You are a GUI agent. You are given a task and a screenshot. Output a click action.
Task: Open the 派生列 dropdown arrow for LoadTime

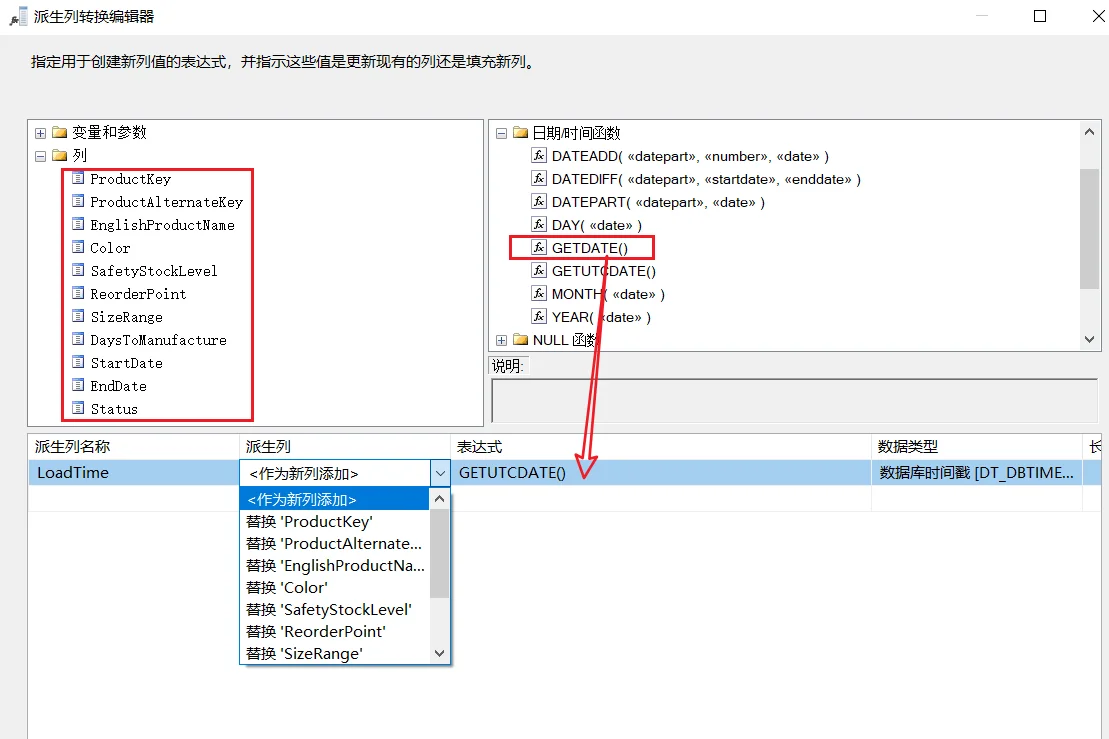(440, 473)
